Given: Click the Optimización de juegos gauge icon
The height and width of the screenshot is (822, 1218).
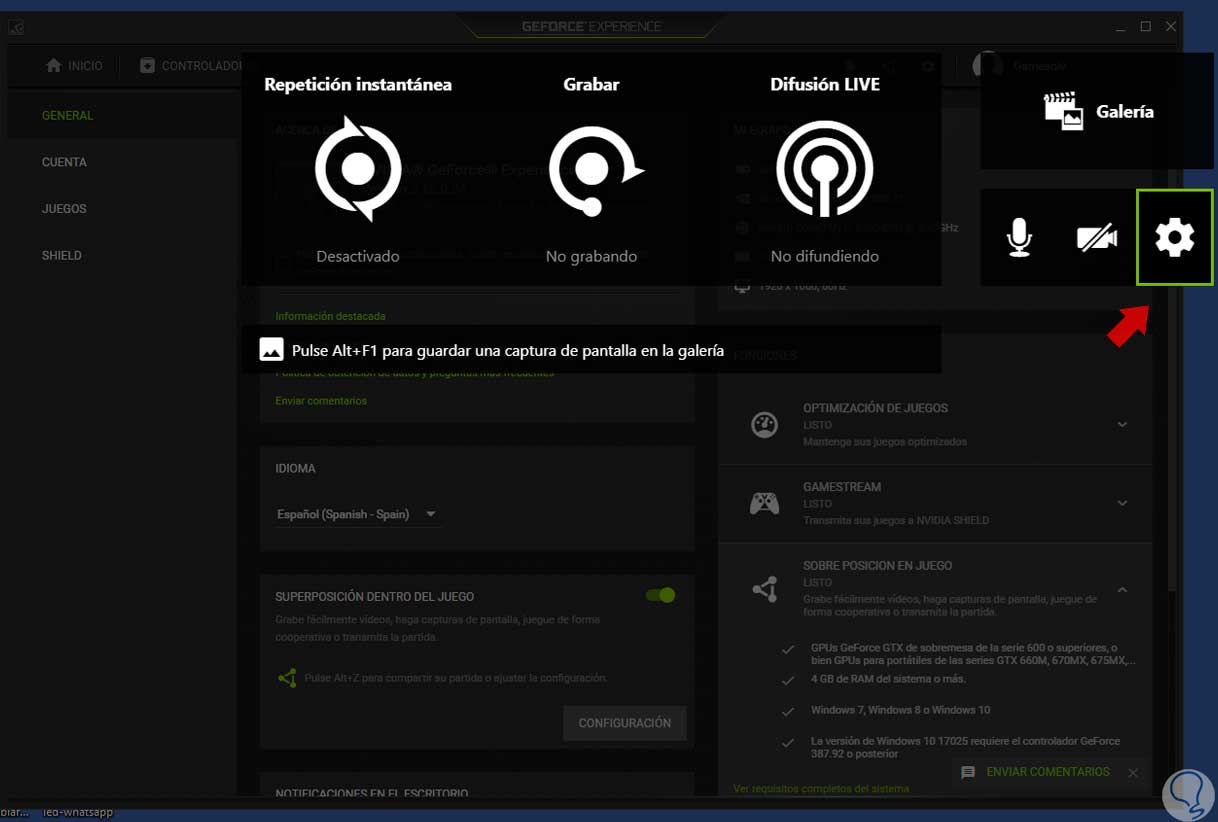Looking at the screenshot, I should tap(764, 424).
